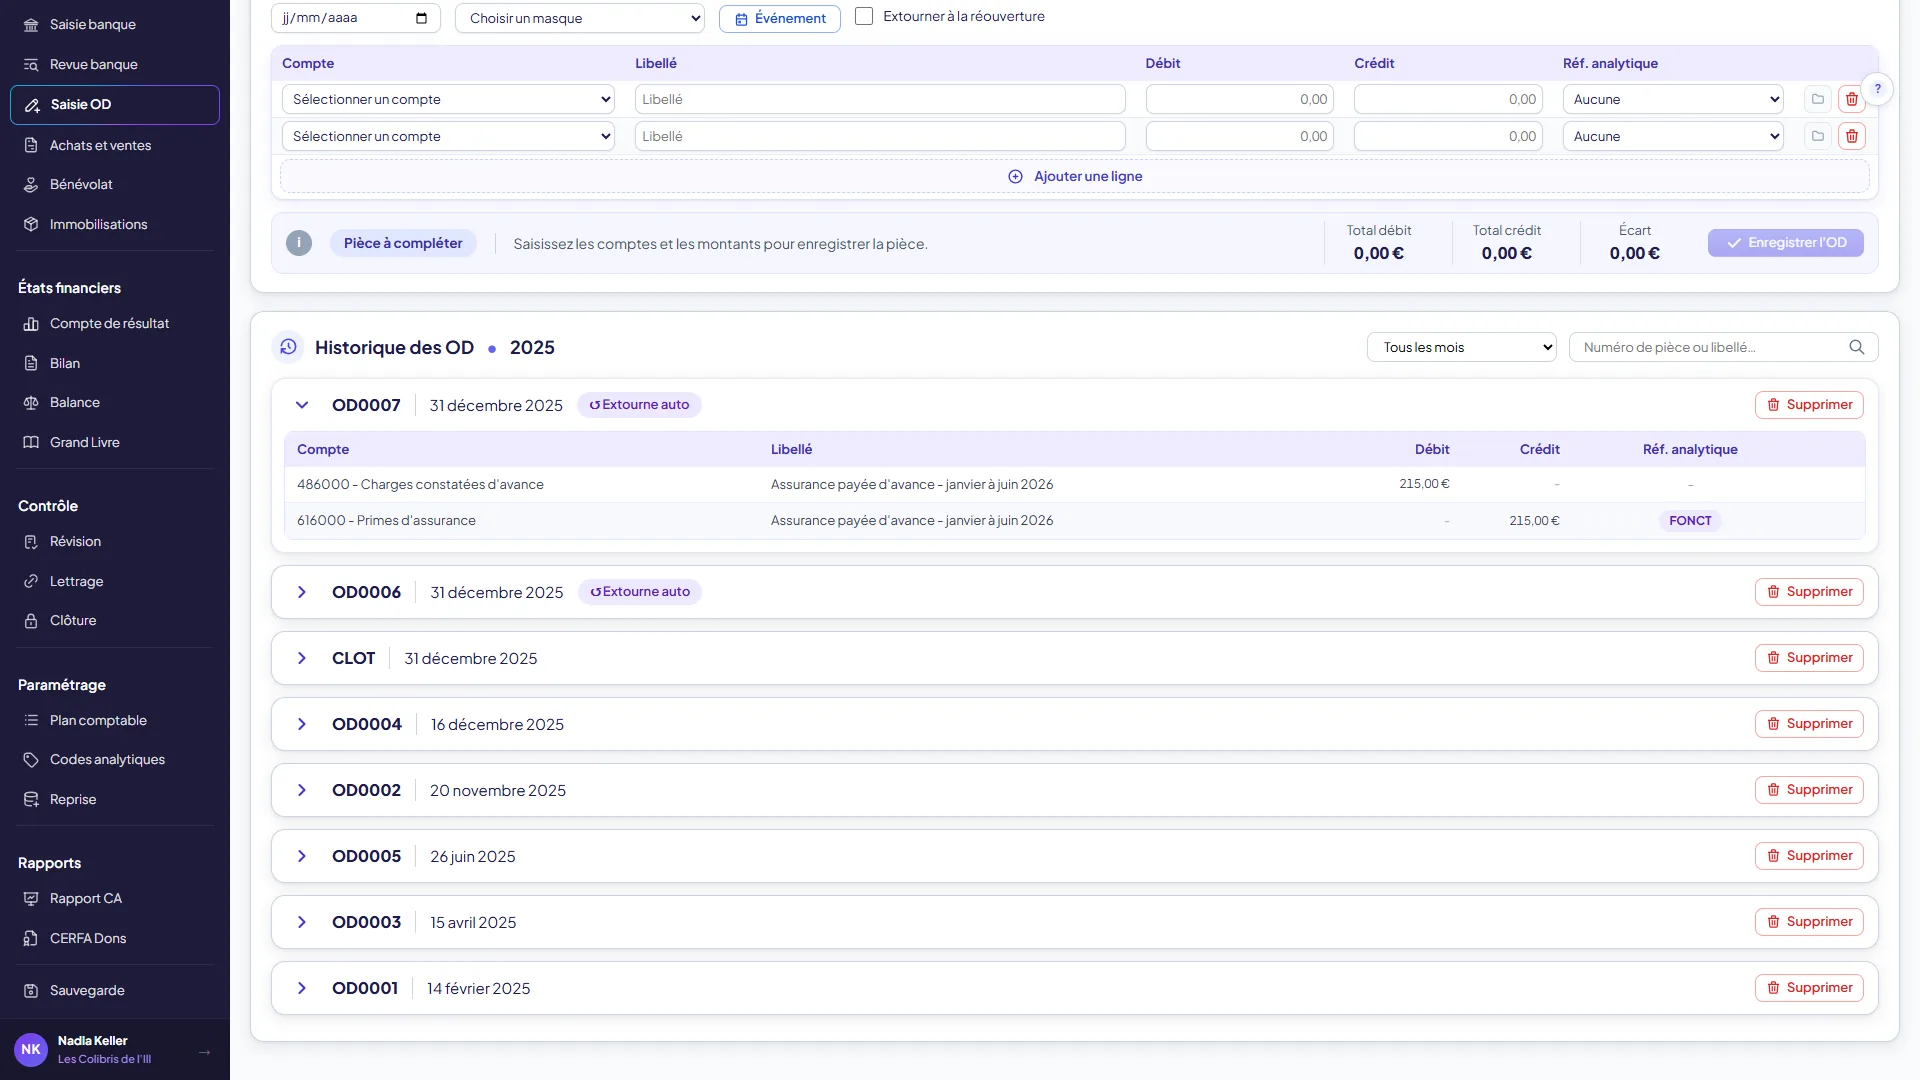The width and height of the screenshot is (1920, 1080).
Task: Click the search magnifier icon in history
Action: pyautogui.click(x=1857, y=347)
